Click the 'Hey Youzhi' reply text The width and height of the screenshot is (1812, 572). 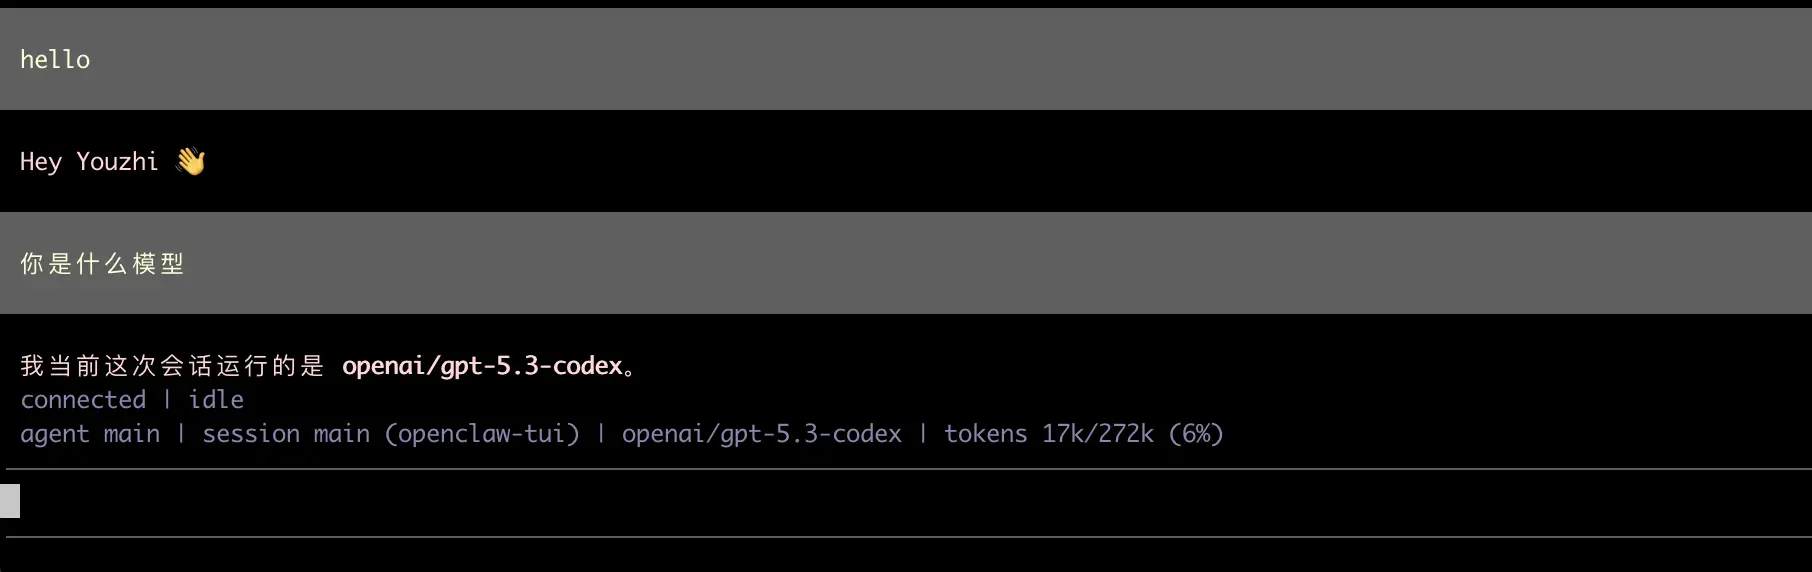(88, 162)
